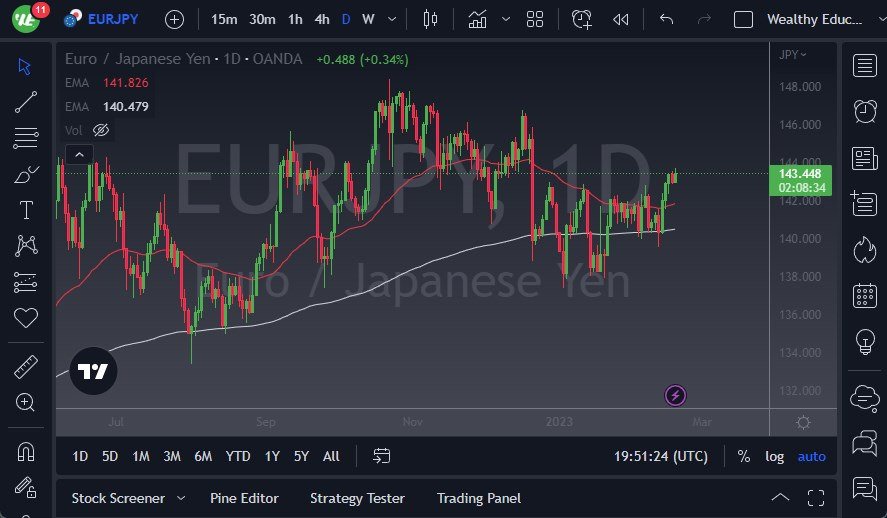
Task: Click the ideas lightbulb icon
Action: [x=865, y=342]
